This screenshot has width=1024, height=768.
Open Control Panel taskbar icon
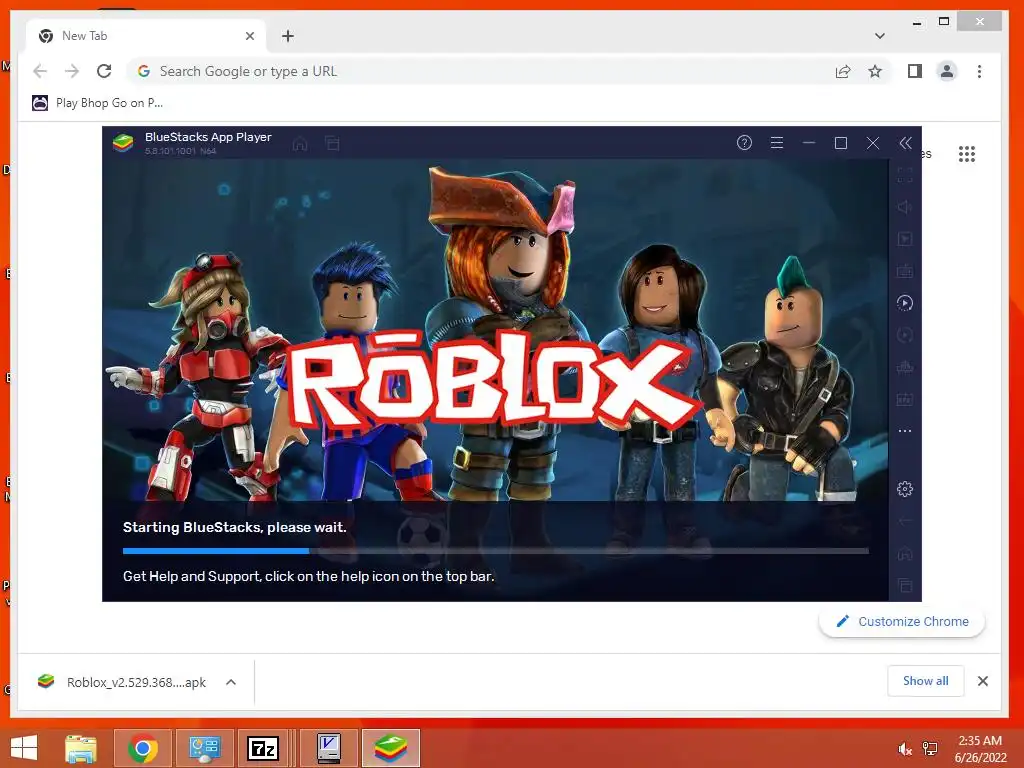click(204, 748)
